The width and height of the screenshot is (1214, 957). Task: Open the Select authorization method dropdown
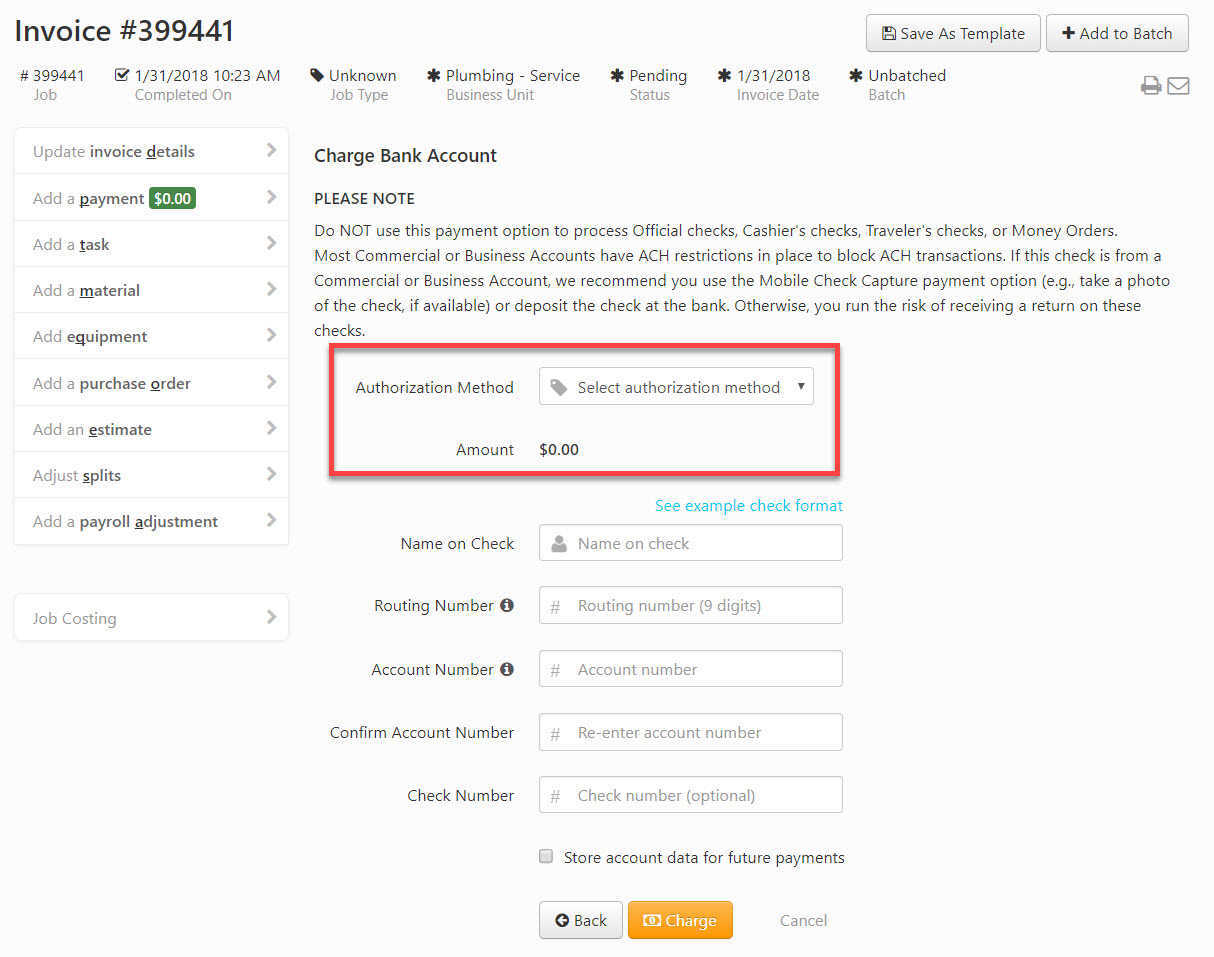[x=676, y=386]
